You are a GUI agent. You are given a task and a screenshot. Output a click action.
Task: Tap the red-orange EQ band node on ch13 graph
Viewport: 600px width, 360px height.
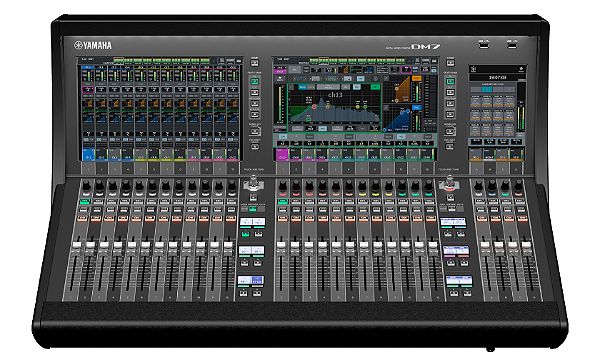click(314, 107)
